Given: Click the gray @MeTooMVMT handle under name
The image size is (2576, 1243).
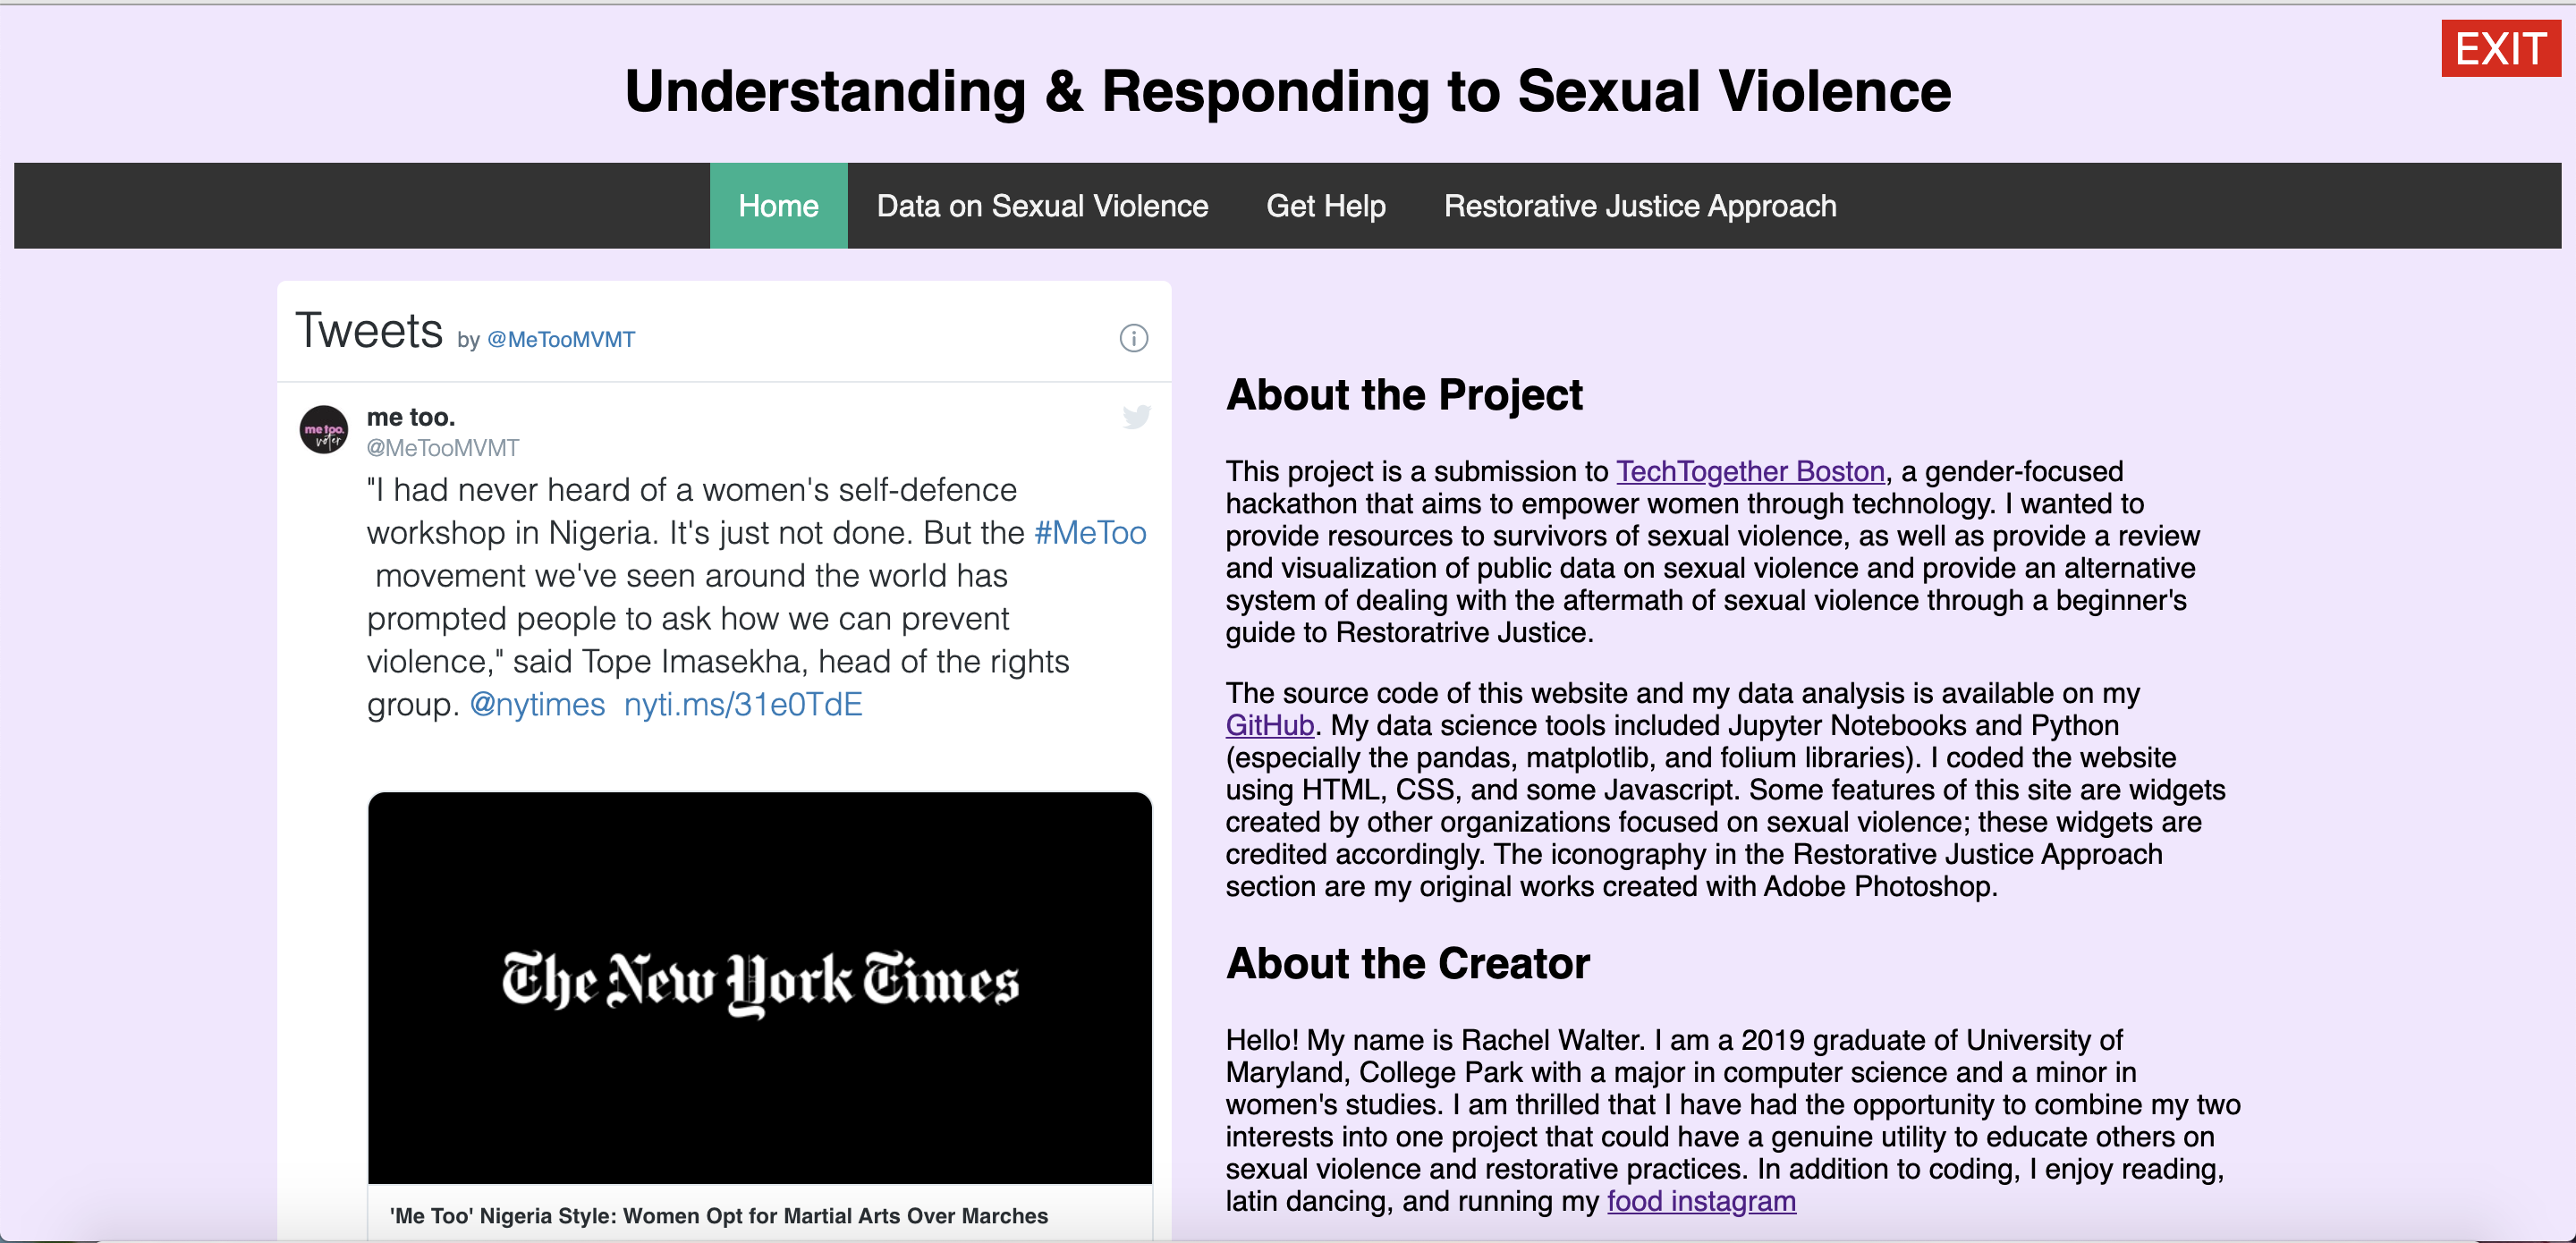Looking at the screenshot, I should click(442, 448).
